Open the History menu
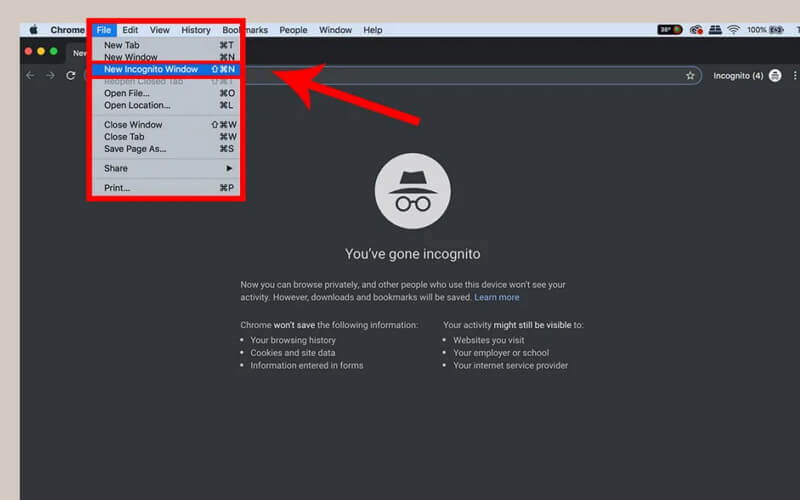This screenshot has height=500, width=800. (x=196, y=30)
